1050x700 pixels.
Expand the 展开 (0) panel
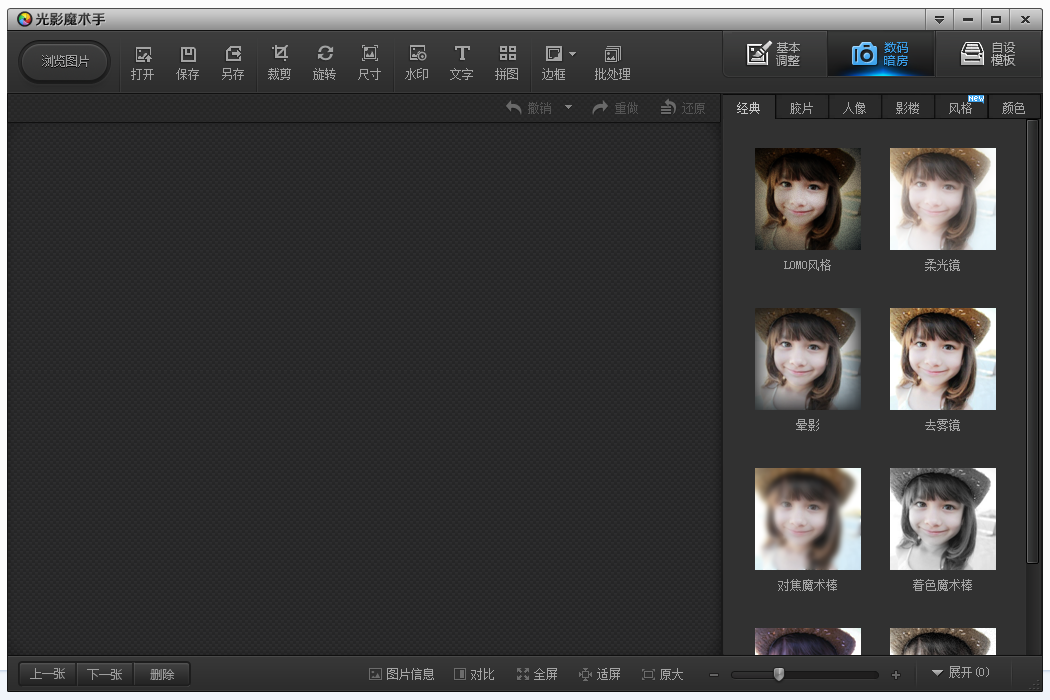960,673
